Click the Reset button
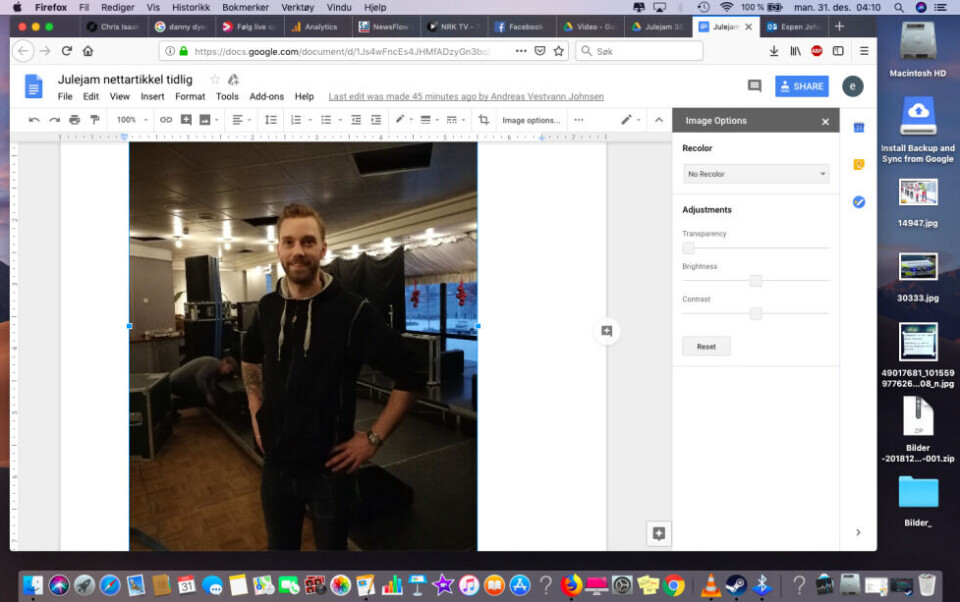This screenshot has width=960, height=602. [x=706, y=346]
